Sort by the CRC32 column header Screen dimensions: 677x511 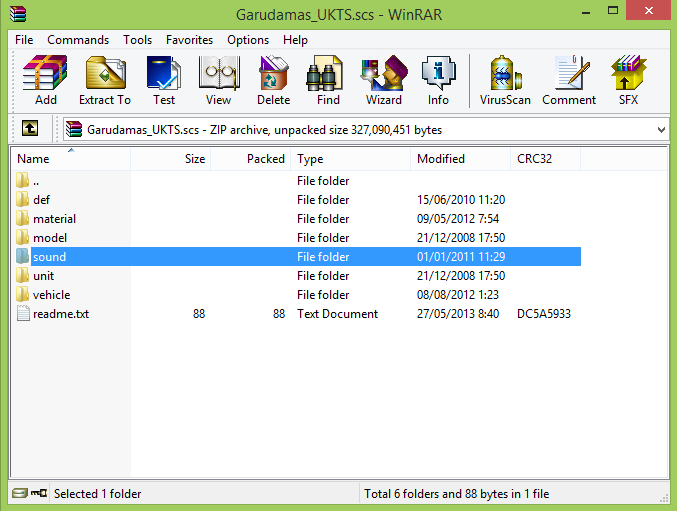point(545,159)
